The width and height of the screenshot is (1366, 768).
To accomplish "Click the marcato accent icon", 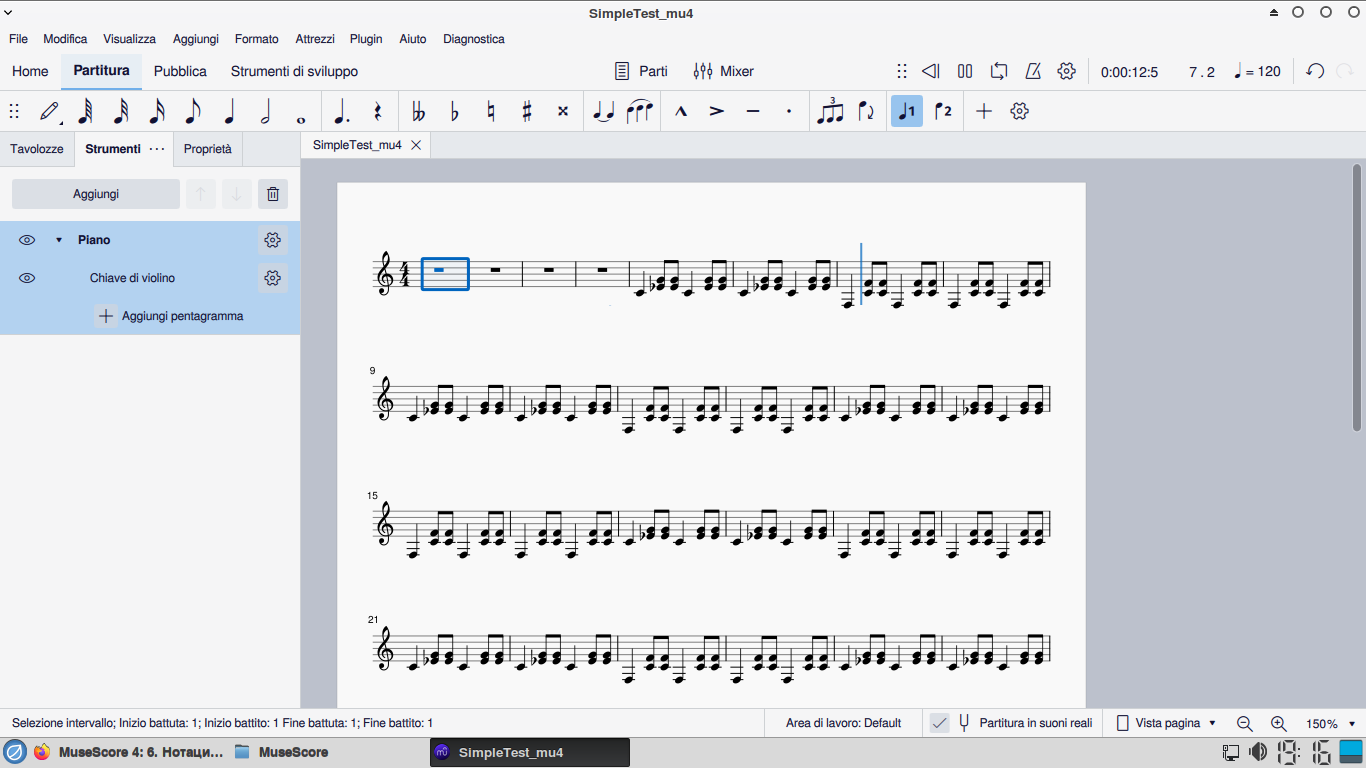I will click(681, 112).
